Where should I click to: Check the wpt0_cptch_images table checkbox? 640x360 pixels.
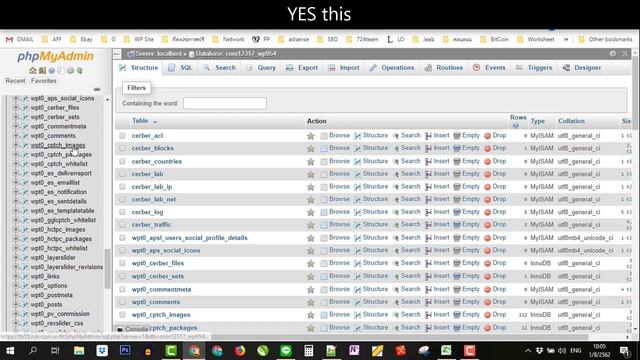point(122,315)
